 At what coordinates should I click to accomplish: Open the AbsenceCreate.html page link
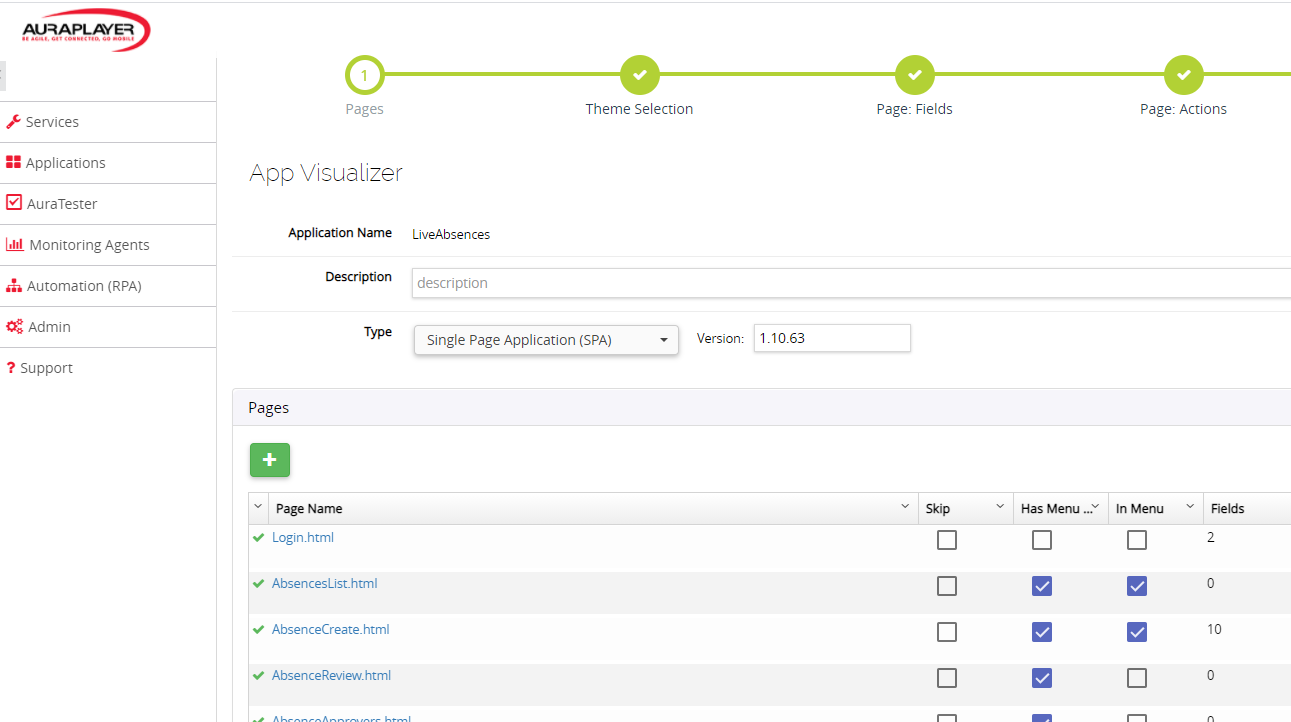coord(331,630)
